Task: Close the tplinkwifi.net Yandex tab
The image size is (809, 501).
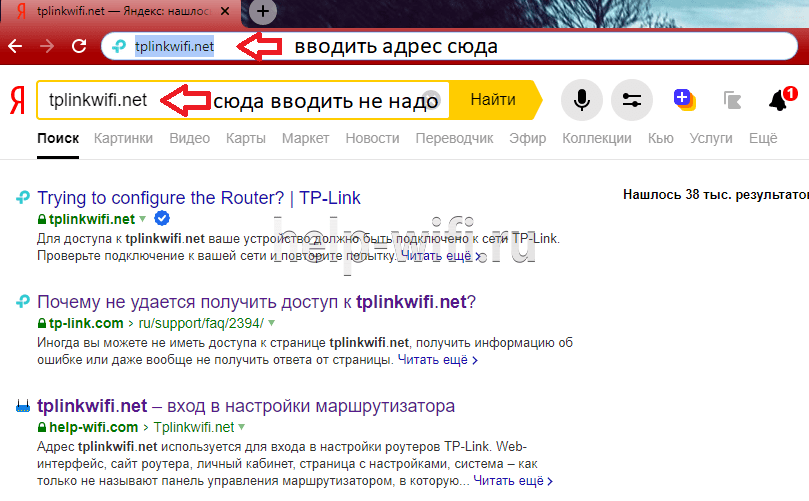Action: click(225, 11)
